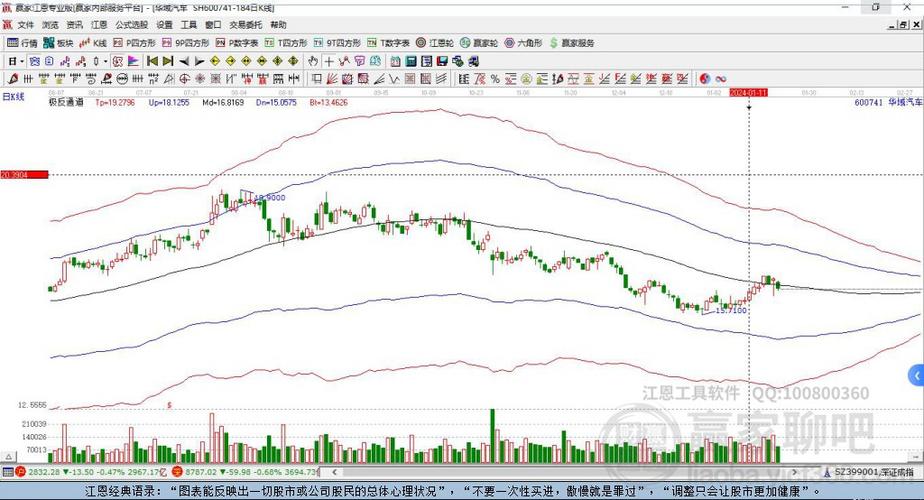Click the circled wave drawing icon
Image resolution: width=924 pixels, height=500 pixels.
click(x=122, y=78)
